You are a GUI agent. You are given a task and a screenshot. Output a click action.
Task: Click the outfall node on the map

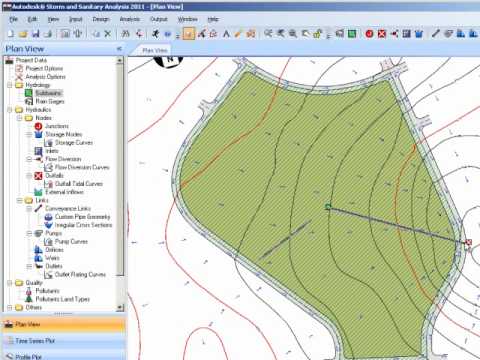(x=468, y=242)
